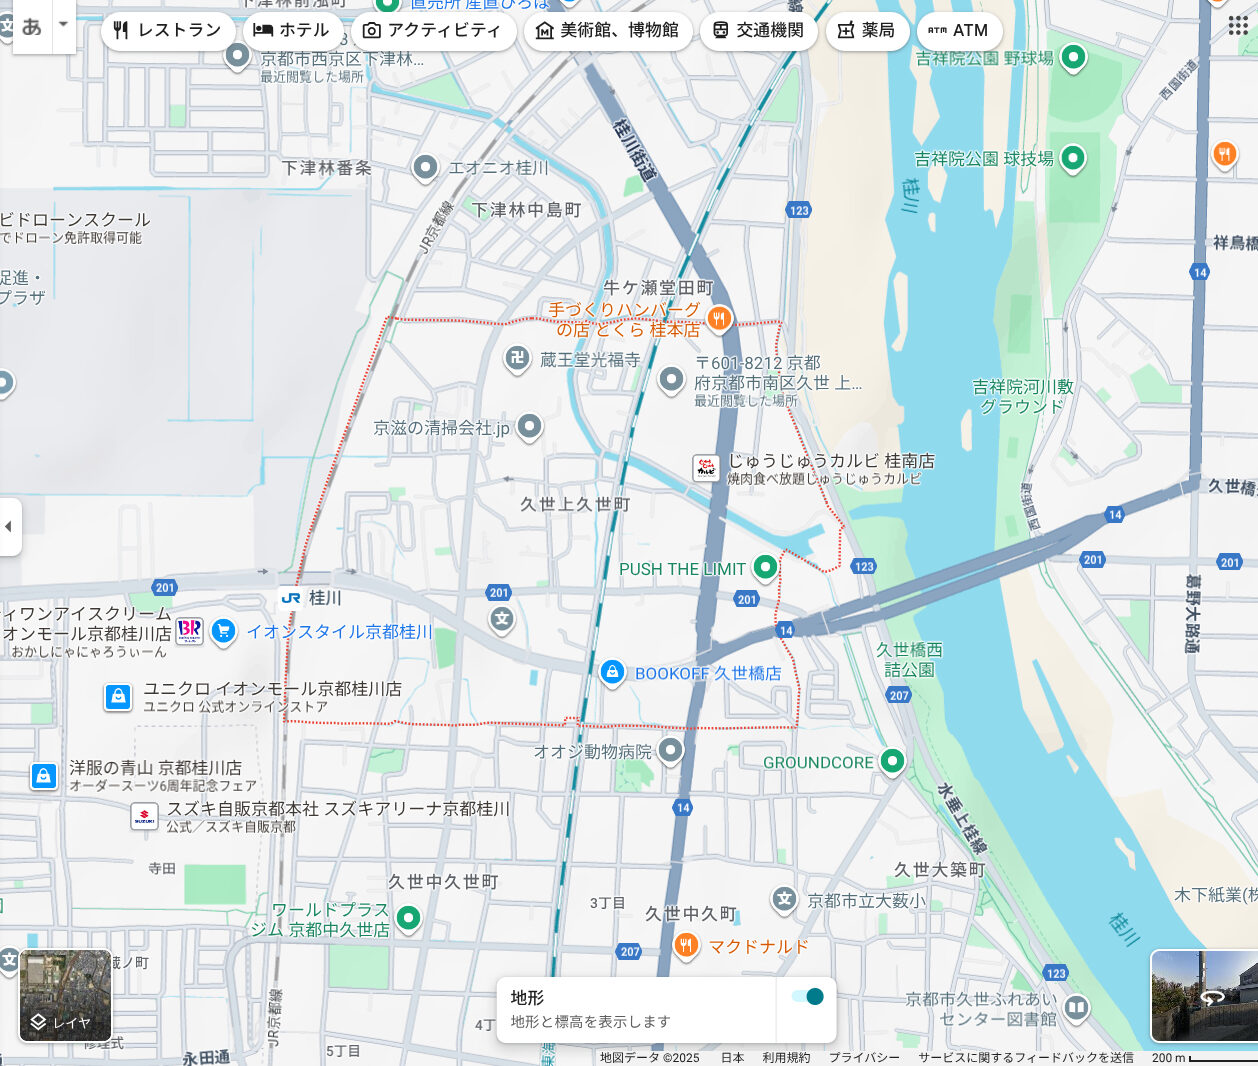Open the レイヤ layers thumbnail
Screen dimensions: 1258x1066
tap(65, 995)
